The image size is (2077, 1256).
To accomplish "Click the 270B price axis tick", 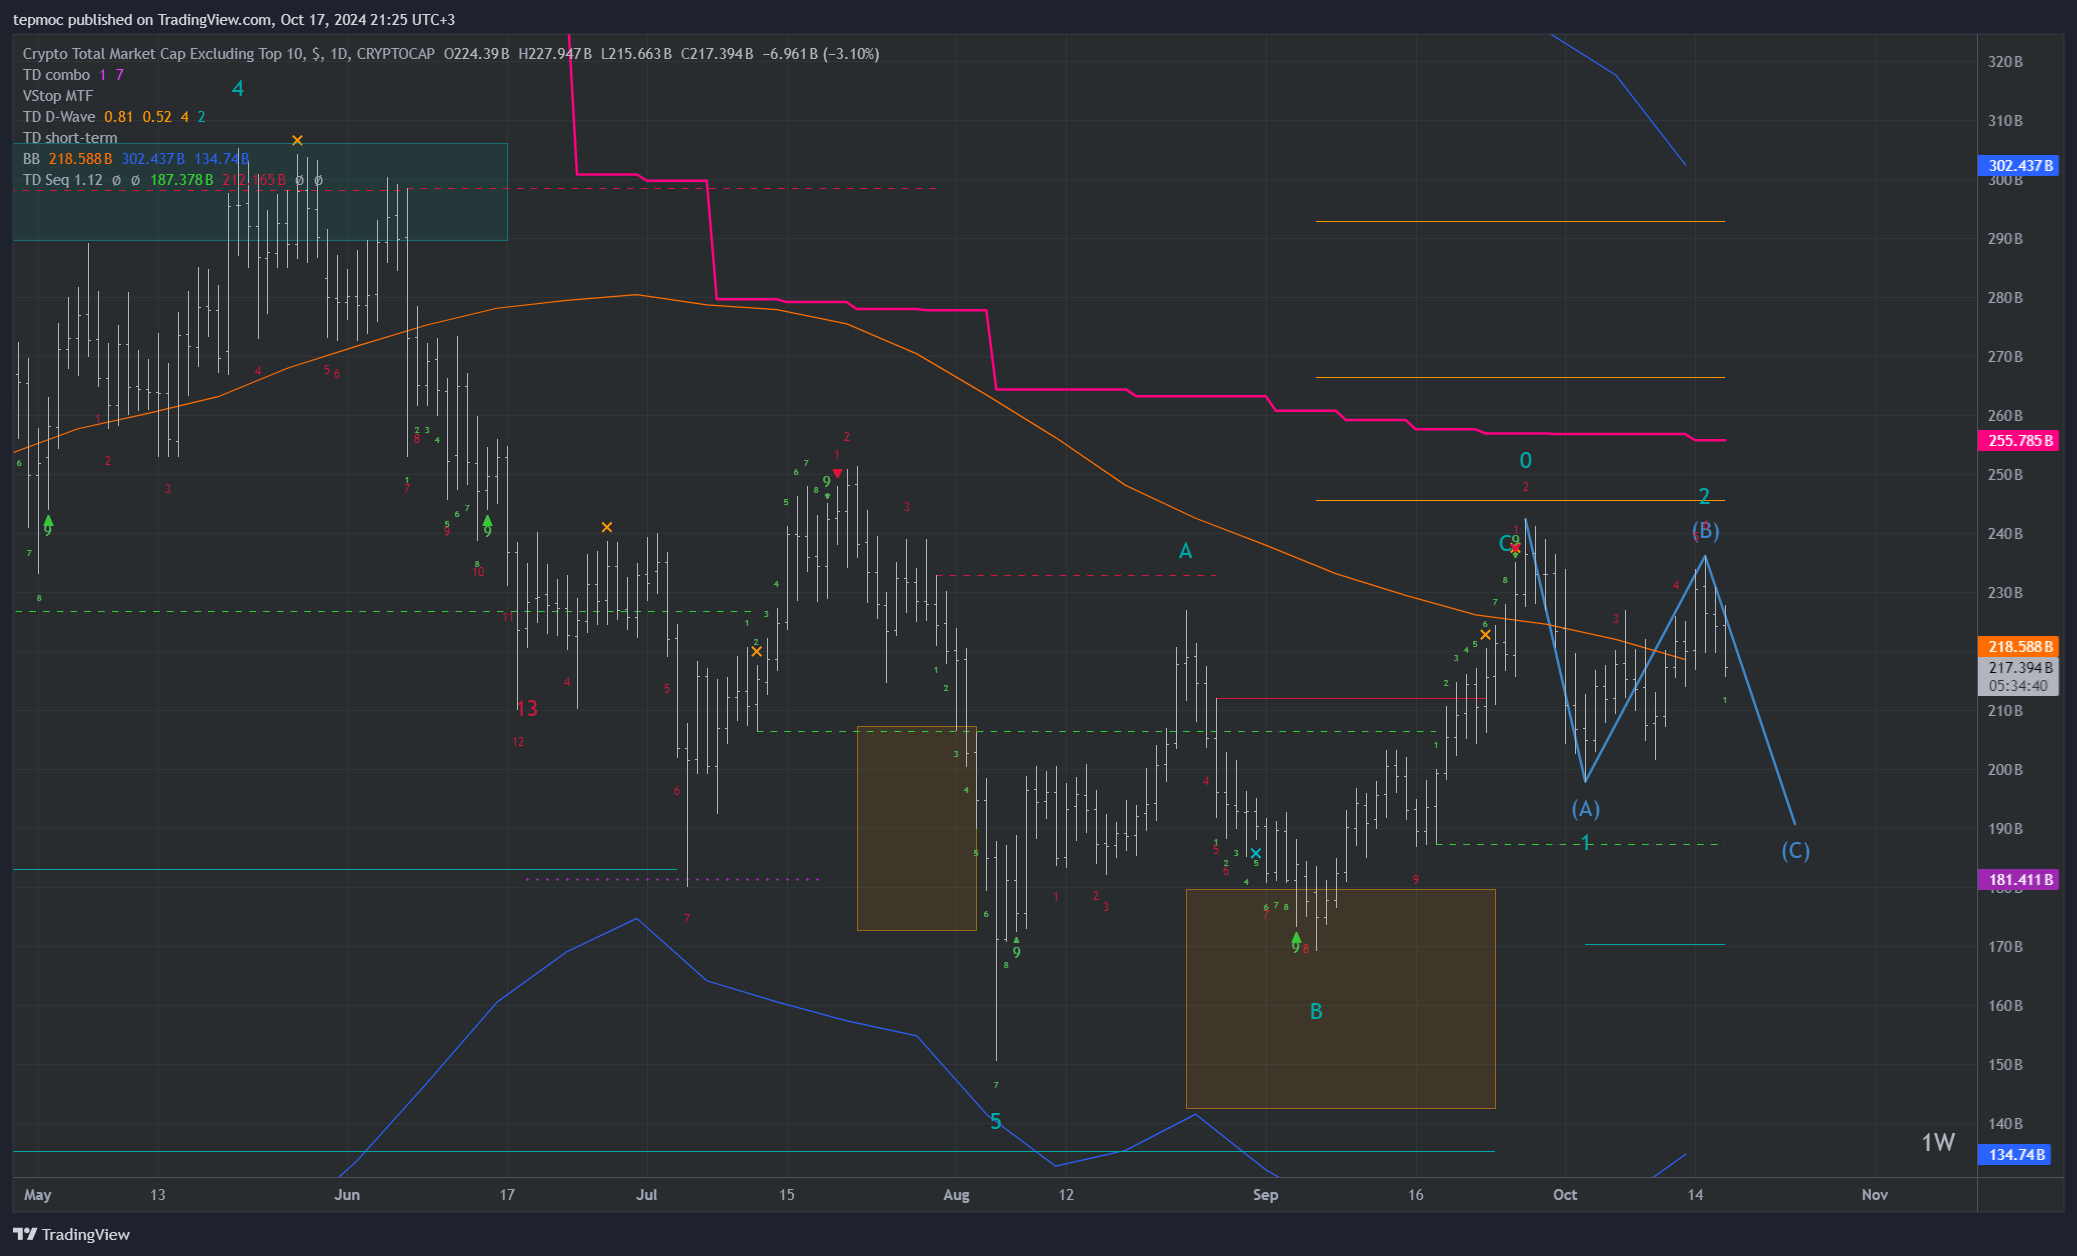I will tap(2005, 357).
